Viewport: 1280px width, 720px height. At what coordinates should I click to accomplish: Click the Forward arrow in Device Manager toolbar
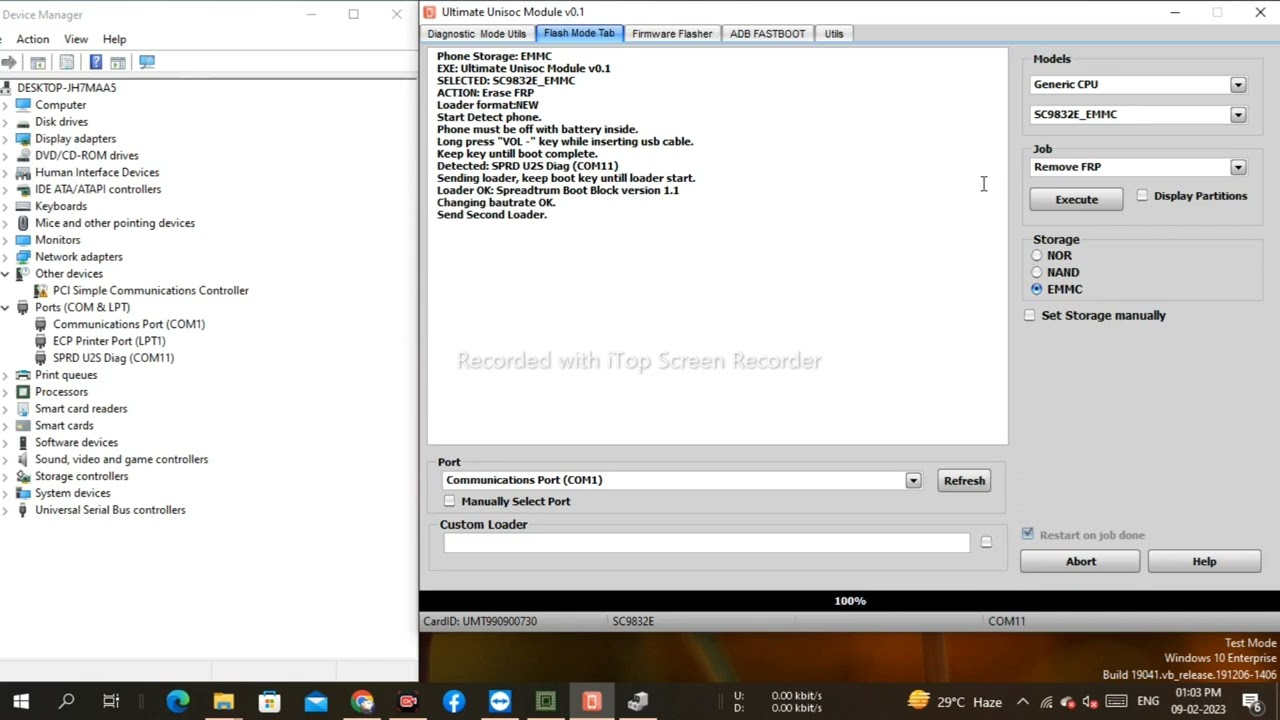[x=9, y=62]
